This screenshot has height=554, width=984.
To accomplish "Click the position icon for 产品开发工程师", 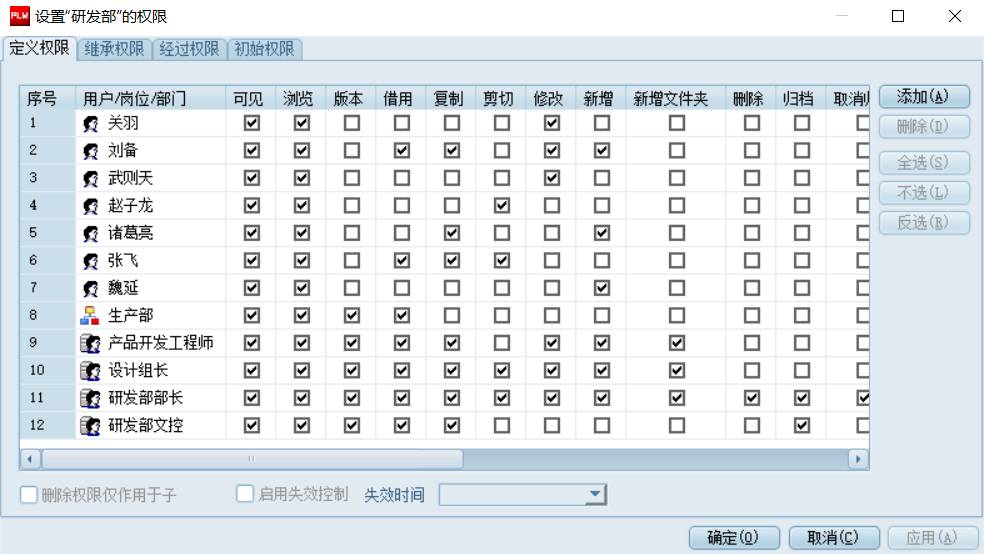I will [x=91, y=343].
